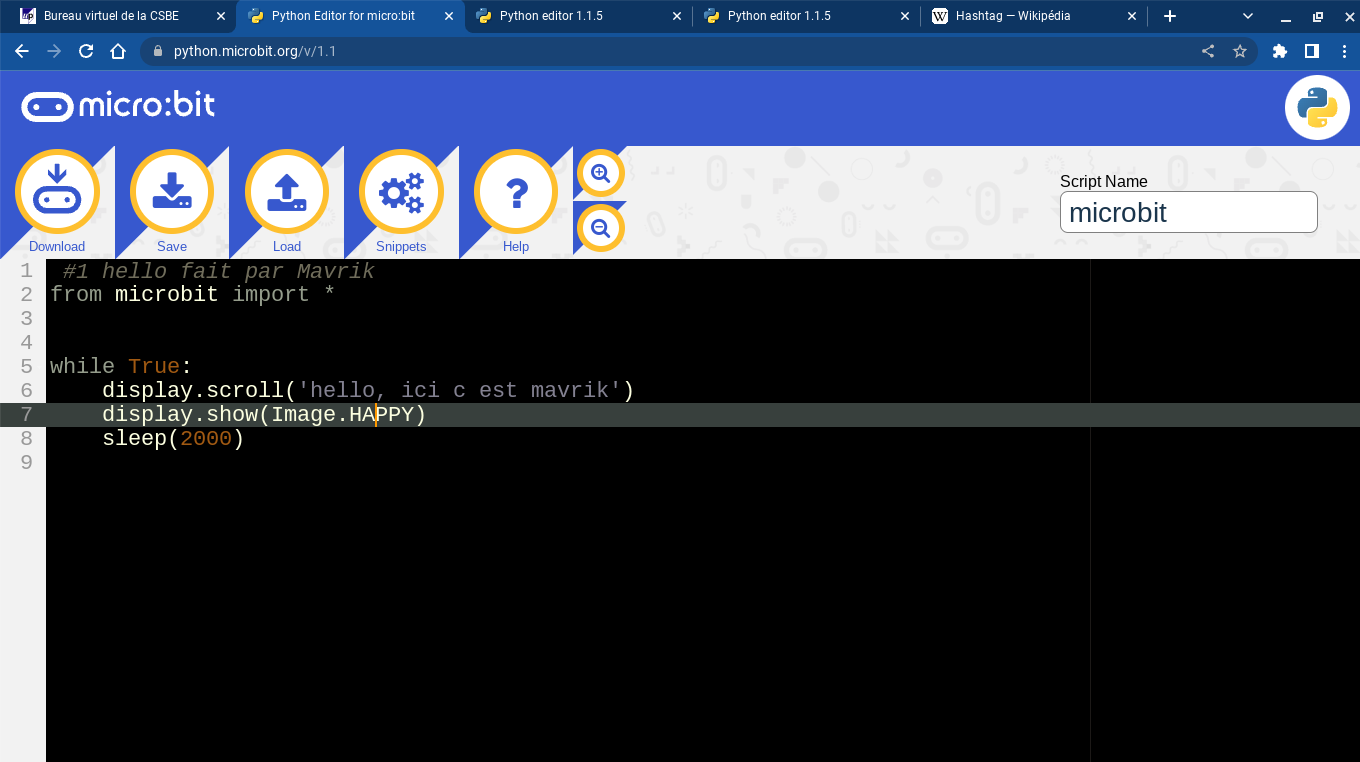This screenshot has width=1360, height=762.
Task: Click the 'Load' label text
Action: pyautogui.click(x=287, y=246)
